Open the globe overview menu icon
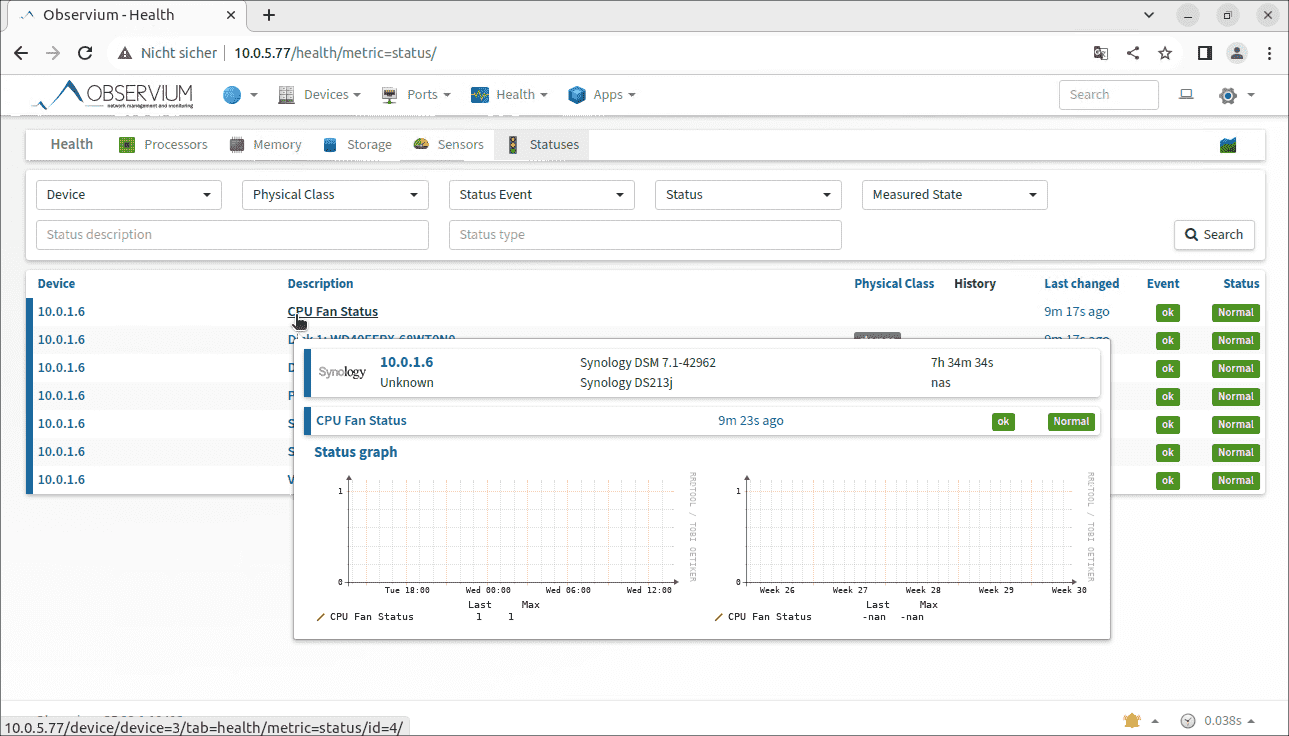1289x736 pixels. pyautogui.click(x=232, y=95)
